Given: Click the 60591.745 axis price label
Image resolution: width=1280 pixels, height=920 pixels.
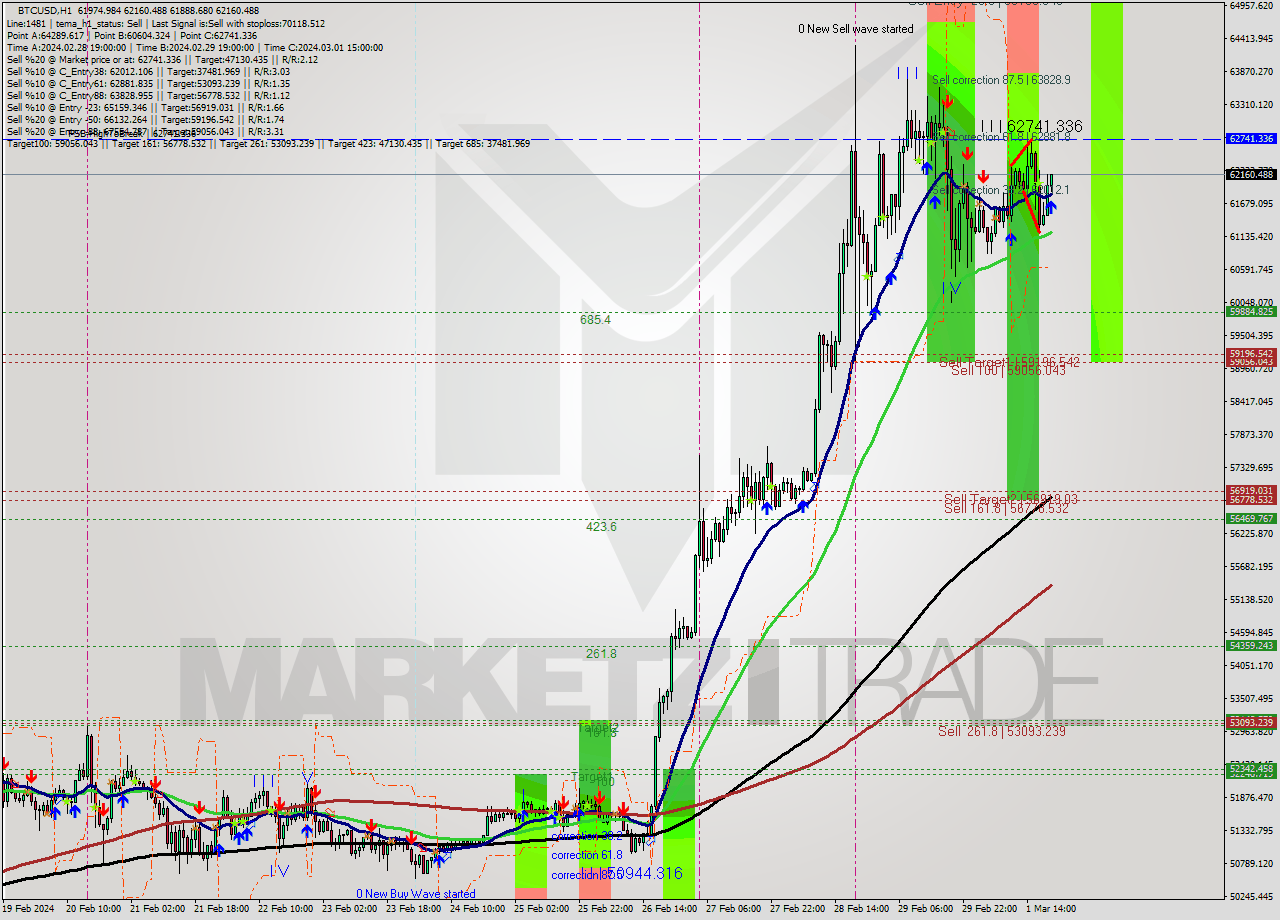Looking at the screenshot, I should click(1251, 269).
